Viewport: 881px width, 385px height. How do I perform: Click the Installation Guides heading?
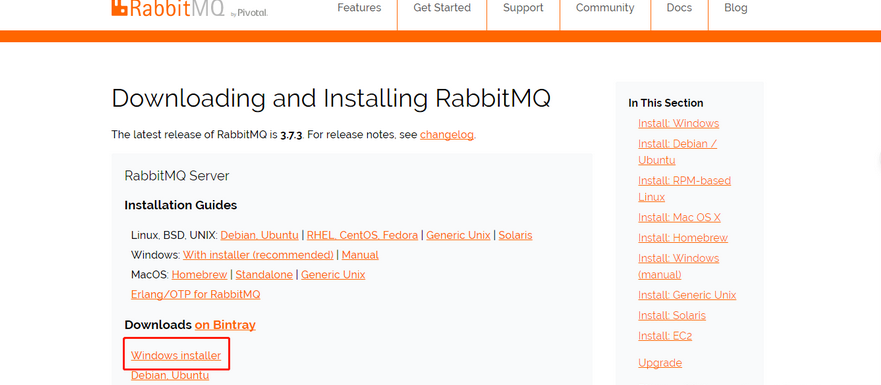pos(180,205)
